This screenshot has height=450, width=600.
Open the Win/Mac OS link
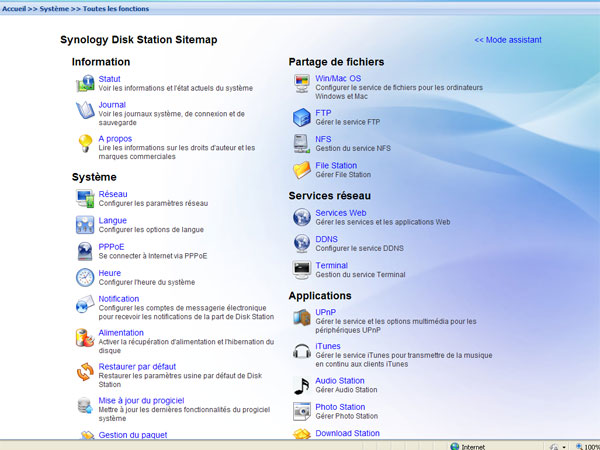coord(338,78)
